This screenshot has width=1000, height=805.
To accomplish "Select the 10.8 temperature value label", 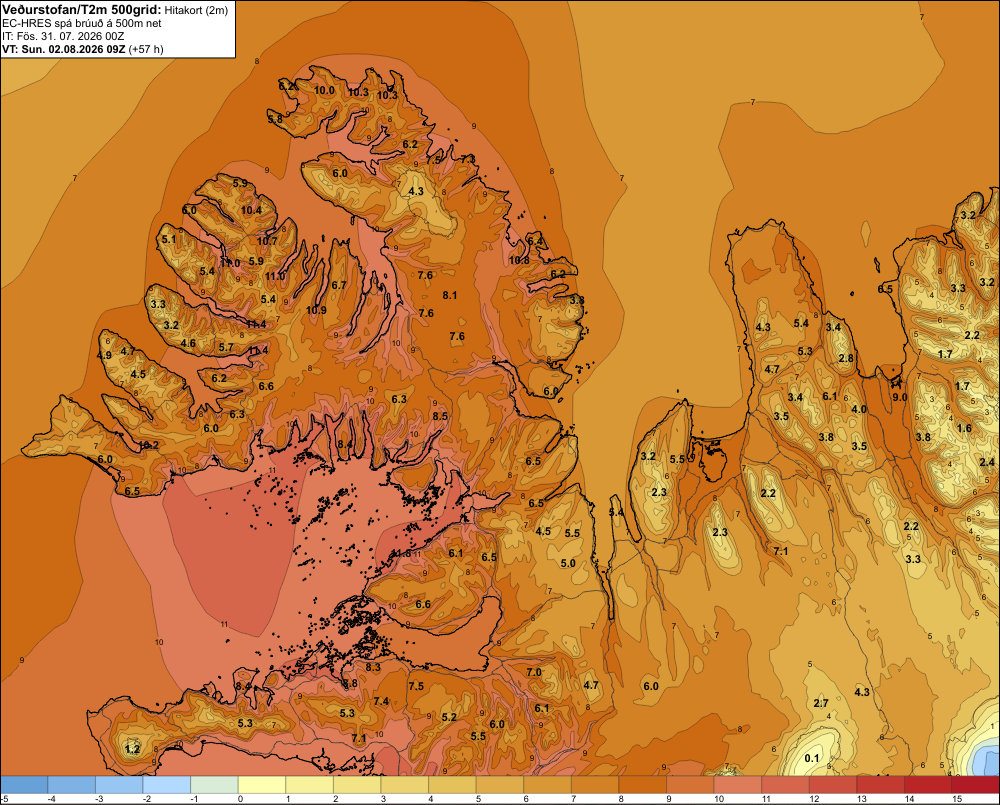I will tap(519, 260).
